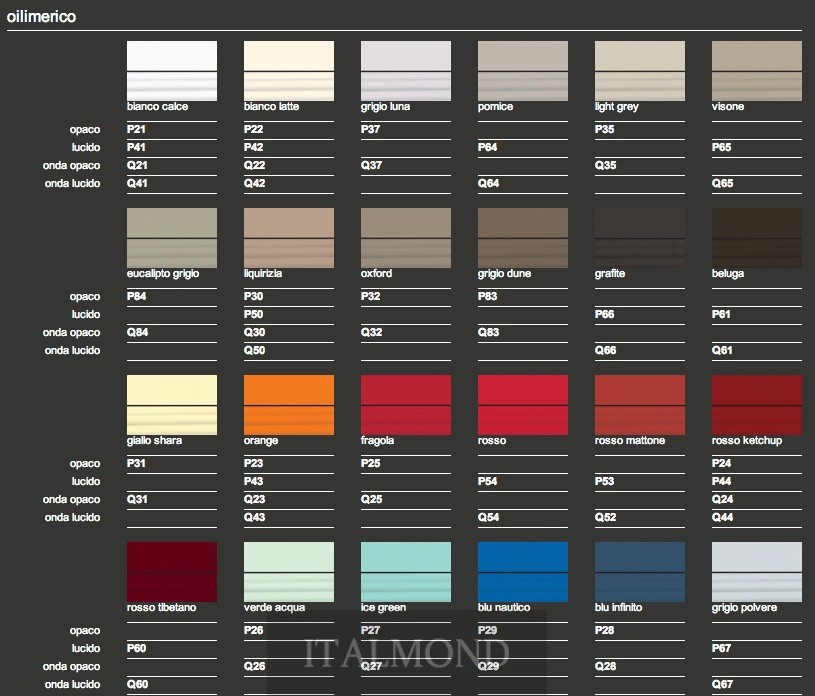815x696 pixels.
Task: Pick the grigio polvere swatch
Action: pos(756,572)
